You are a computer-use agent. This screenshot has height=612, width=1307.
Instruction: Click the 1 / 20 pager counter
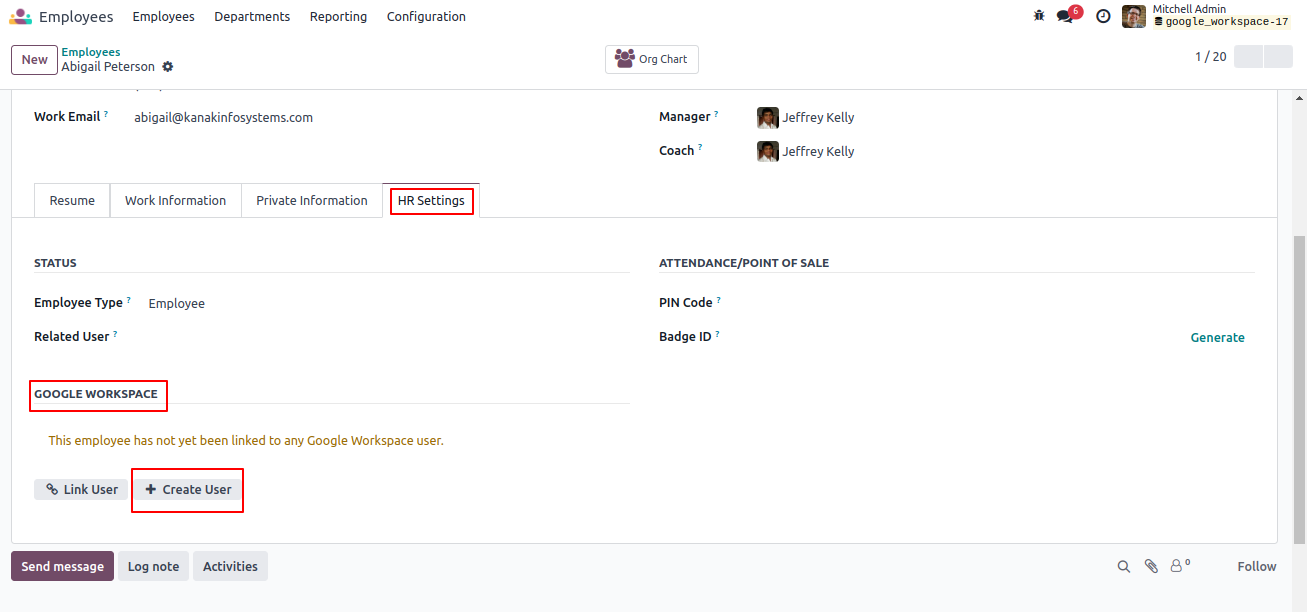1211,57
